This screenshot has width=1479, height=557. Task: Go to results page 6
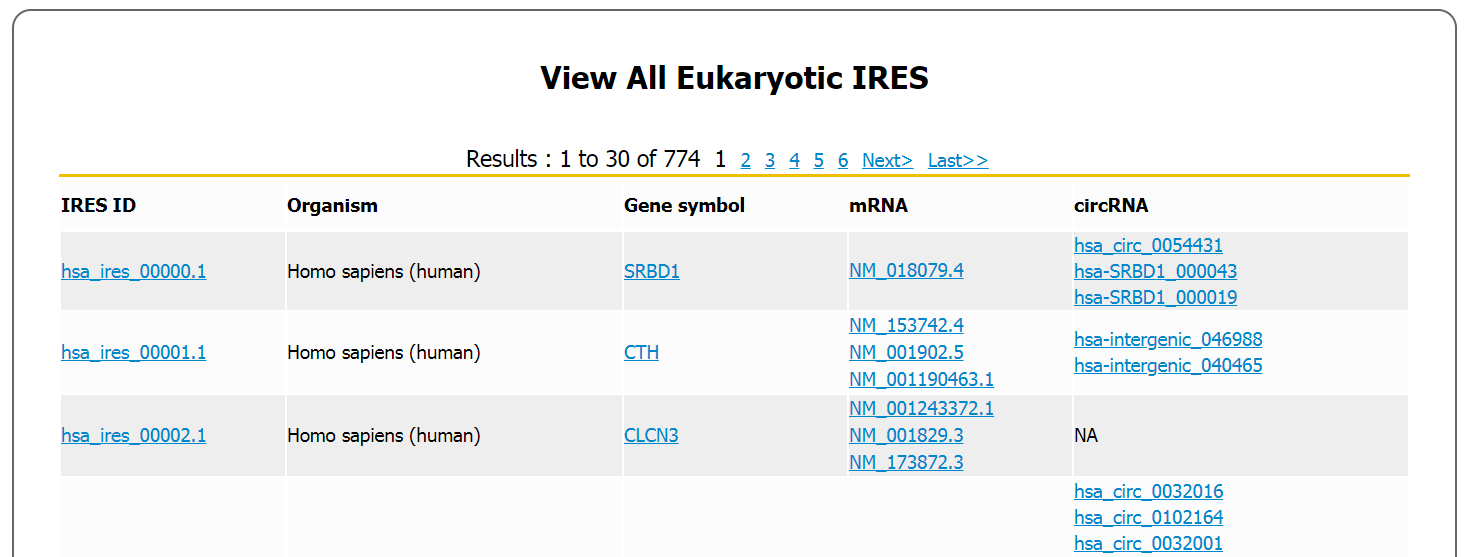click(843, 160)
